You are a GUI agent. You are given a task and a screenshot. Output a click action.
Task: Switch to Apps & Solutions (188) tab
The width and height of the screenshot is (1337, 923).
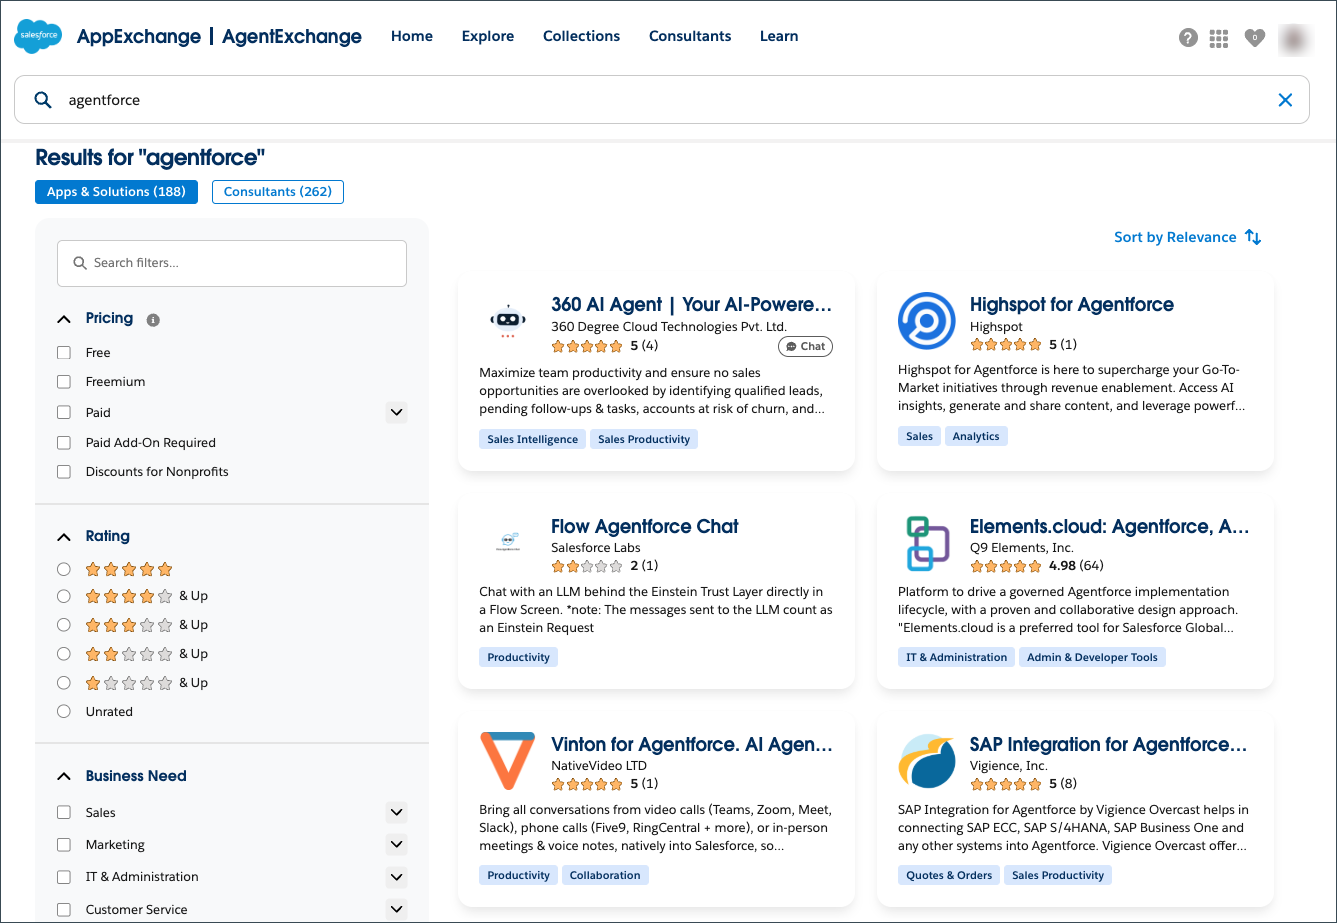tap(116, 192)
